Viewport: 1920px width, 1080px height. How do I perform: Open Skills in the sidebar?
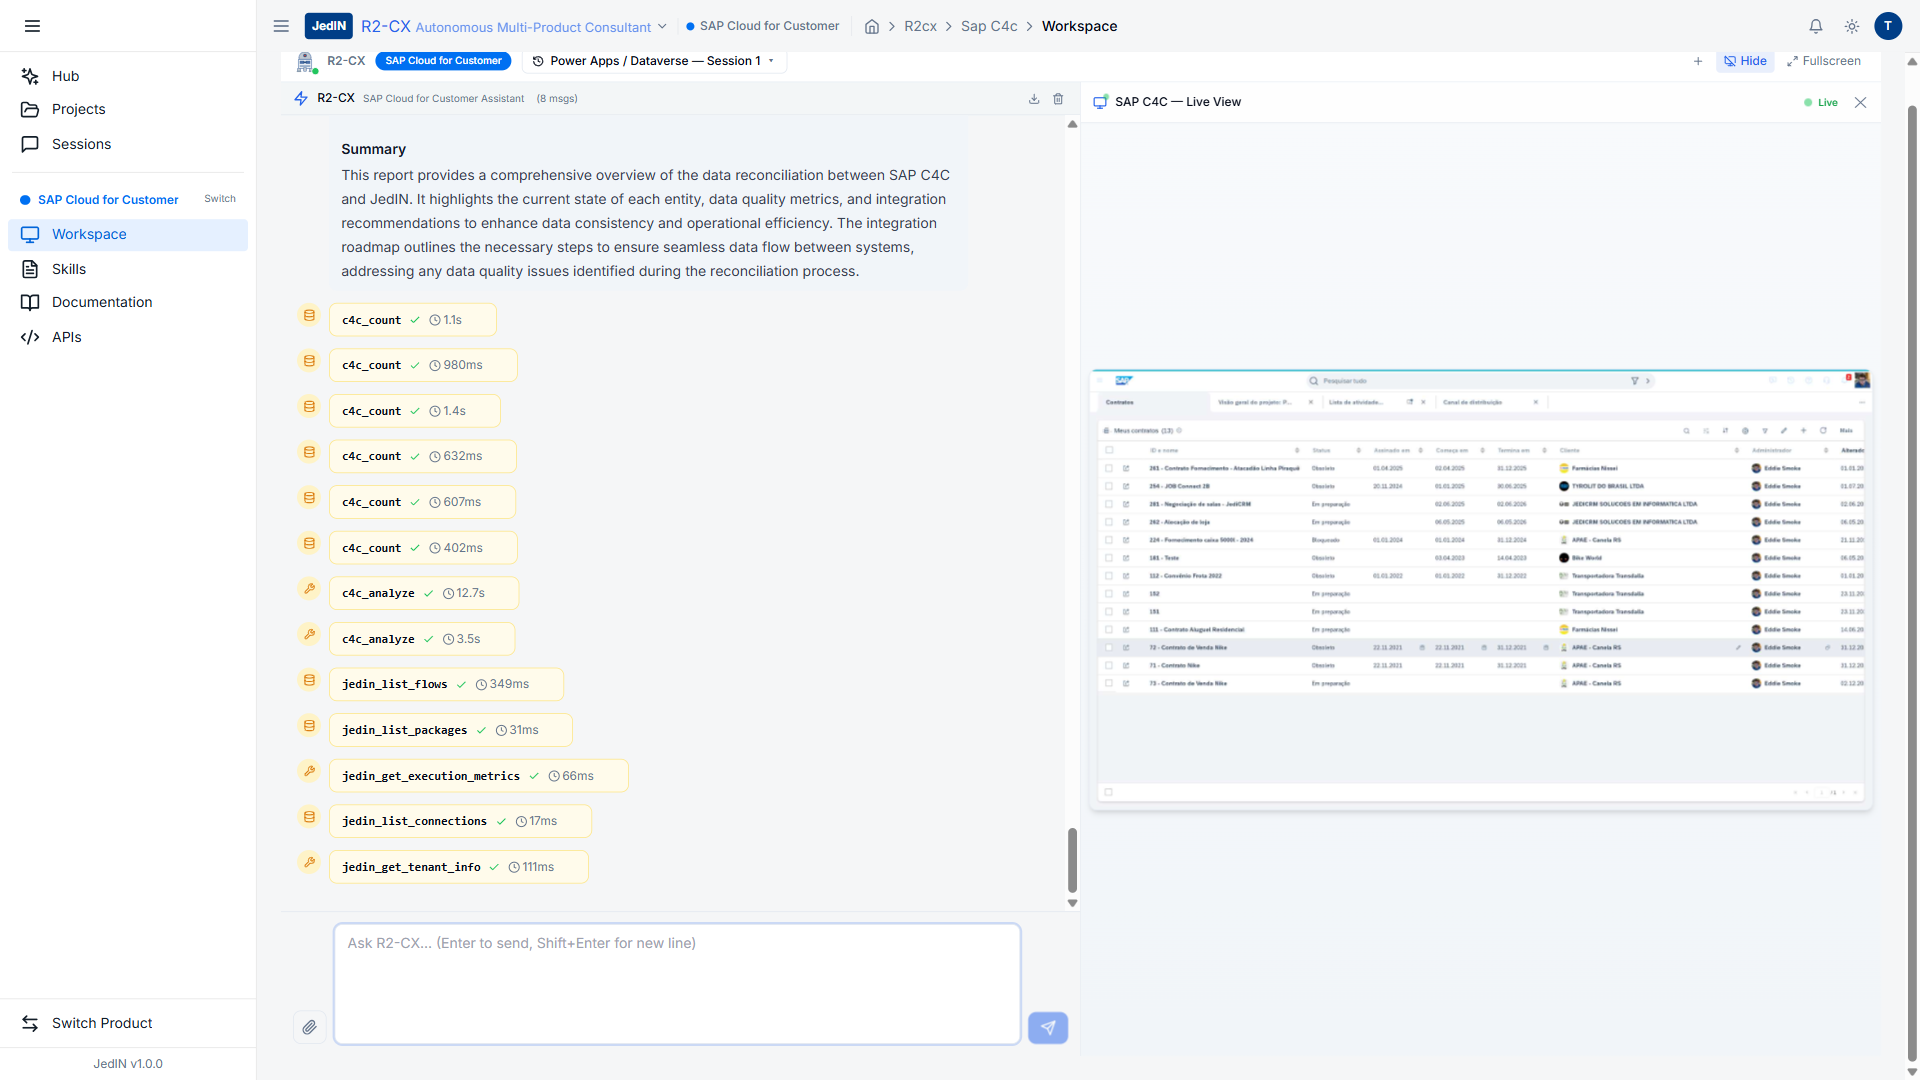[69, 269]
